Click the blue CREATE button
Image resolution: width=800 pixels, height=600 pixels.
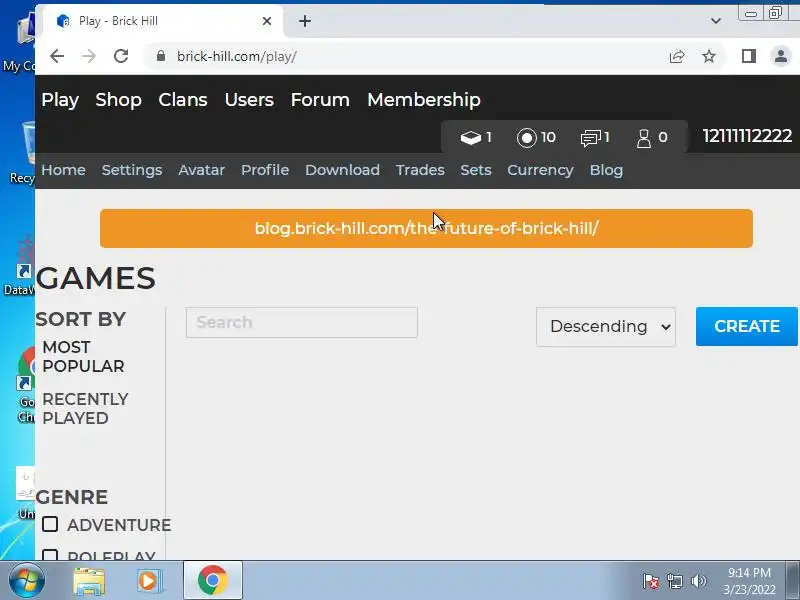746,327
